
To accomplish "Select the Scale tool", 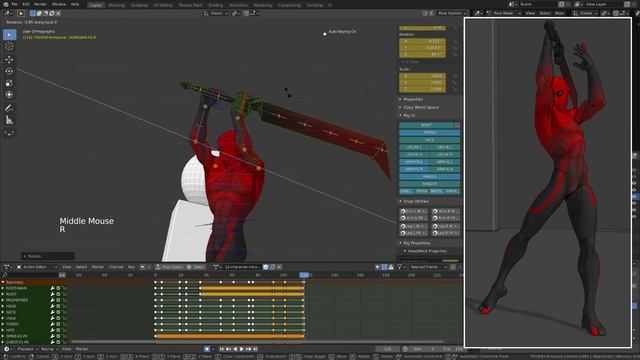I will click(x=9, y=83).
